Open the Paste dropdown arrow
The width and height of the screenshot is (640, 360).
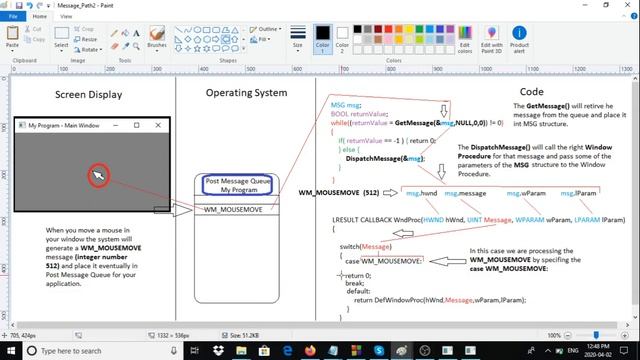[x=12, y=51]
